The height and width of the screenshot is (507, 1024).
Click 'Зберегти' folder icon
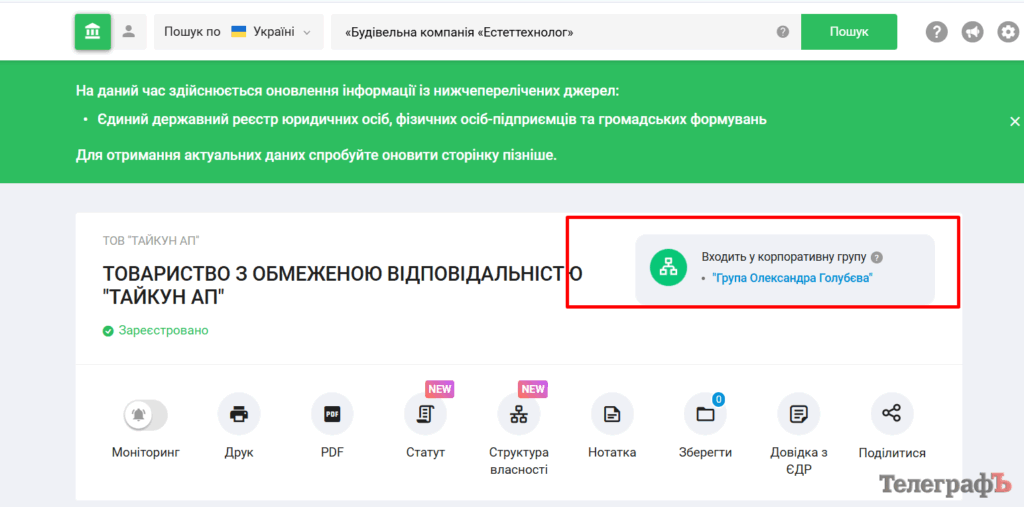[x=705, y=414]
